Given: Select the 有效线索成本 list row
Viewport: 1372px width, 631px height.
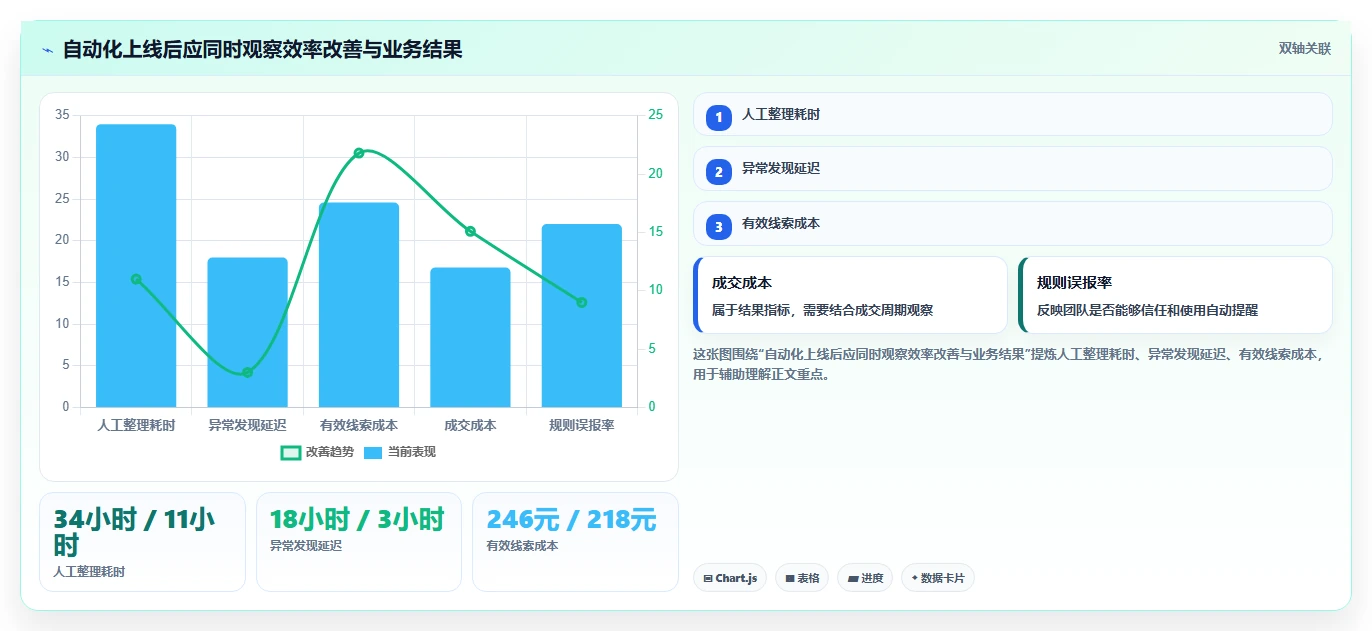Looking at the screenshot, I should (x=1012, y=224).
